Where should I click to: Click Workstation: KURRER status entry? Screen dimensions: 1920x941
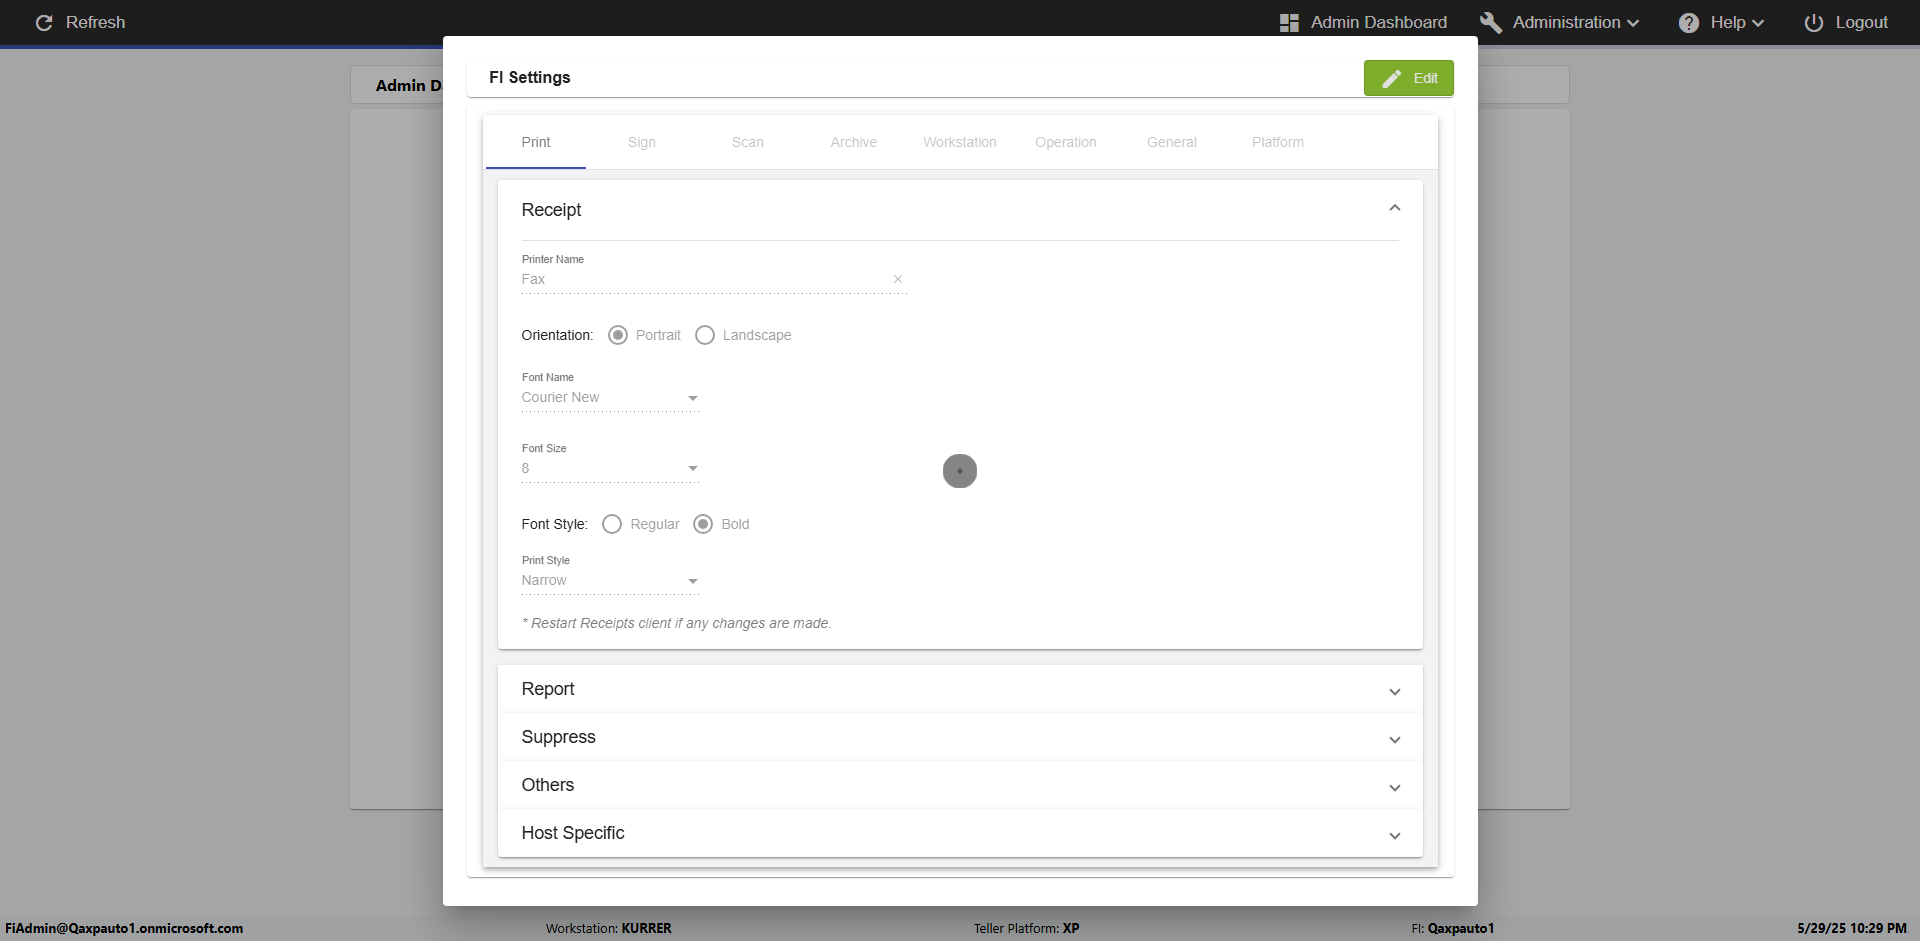point(609,928)
